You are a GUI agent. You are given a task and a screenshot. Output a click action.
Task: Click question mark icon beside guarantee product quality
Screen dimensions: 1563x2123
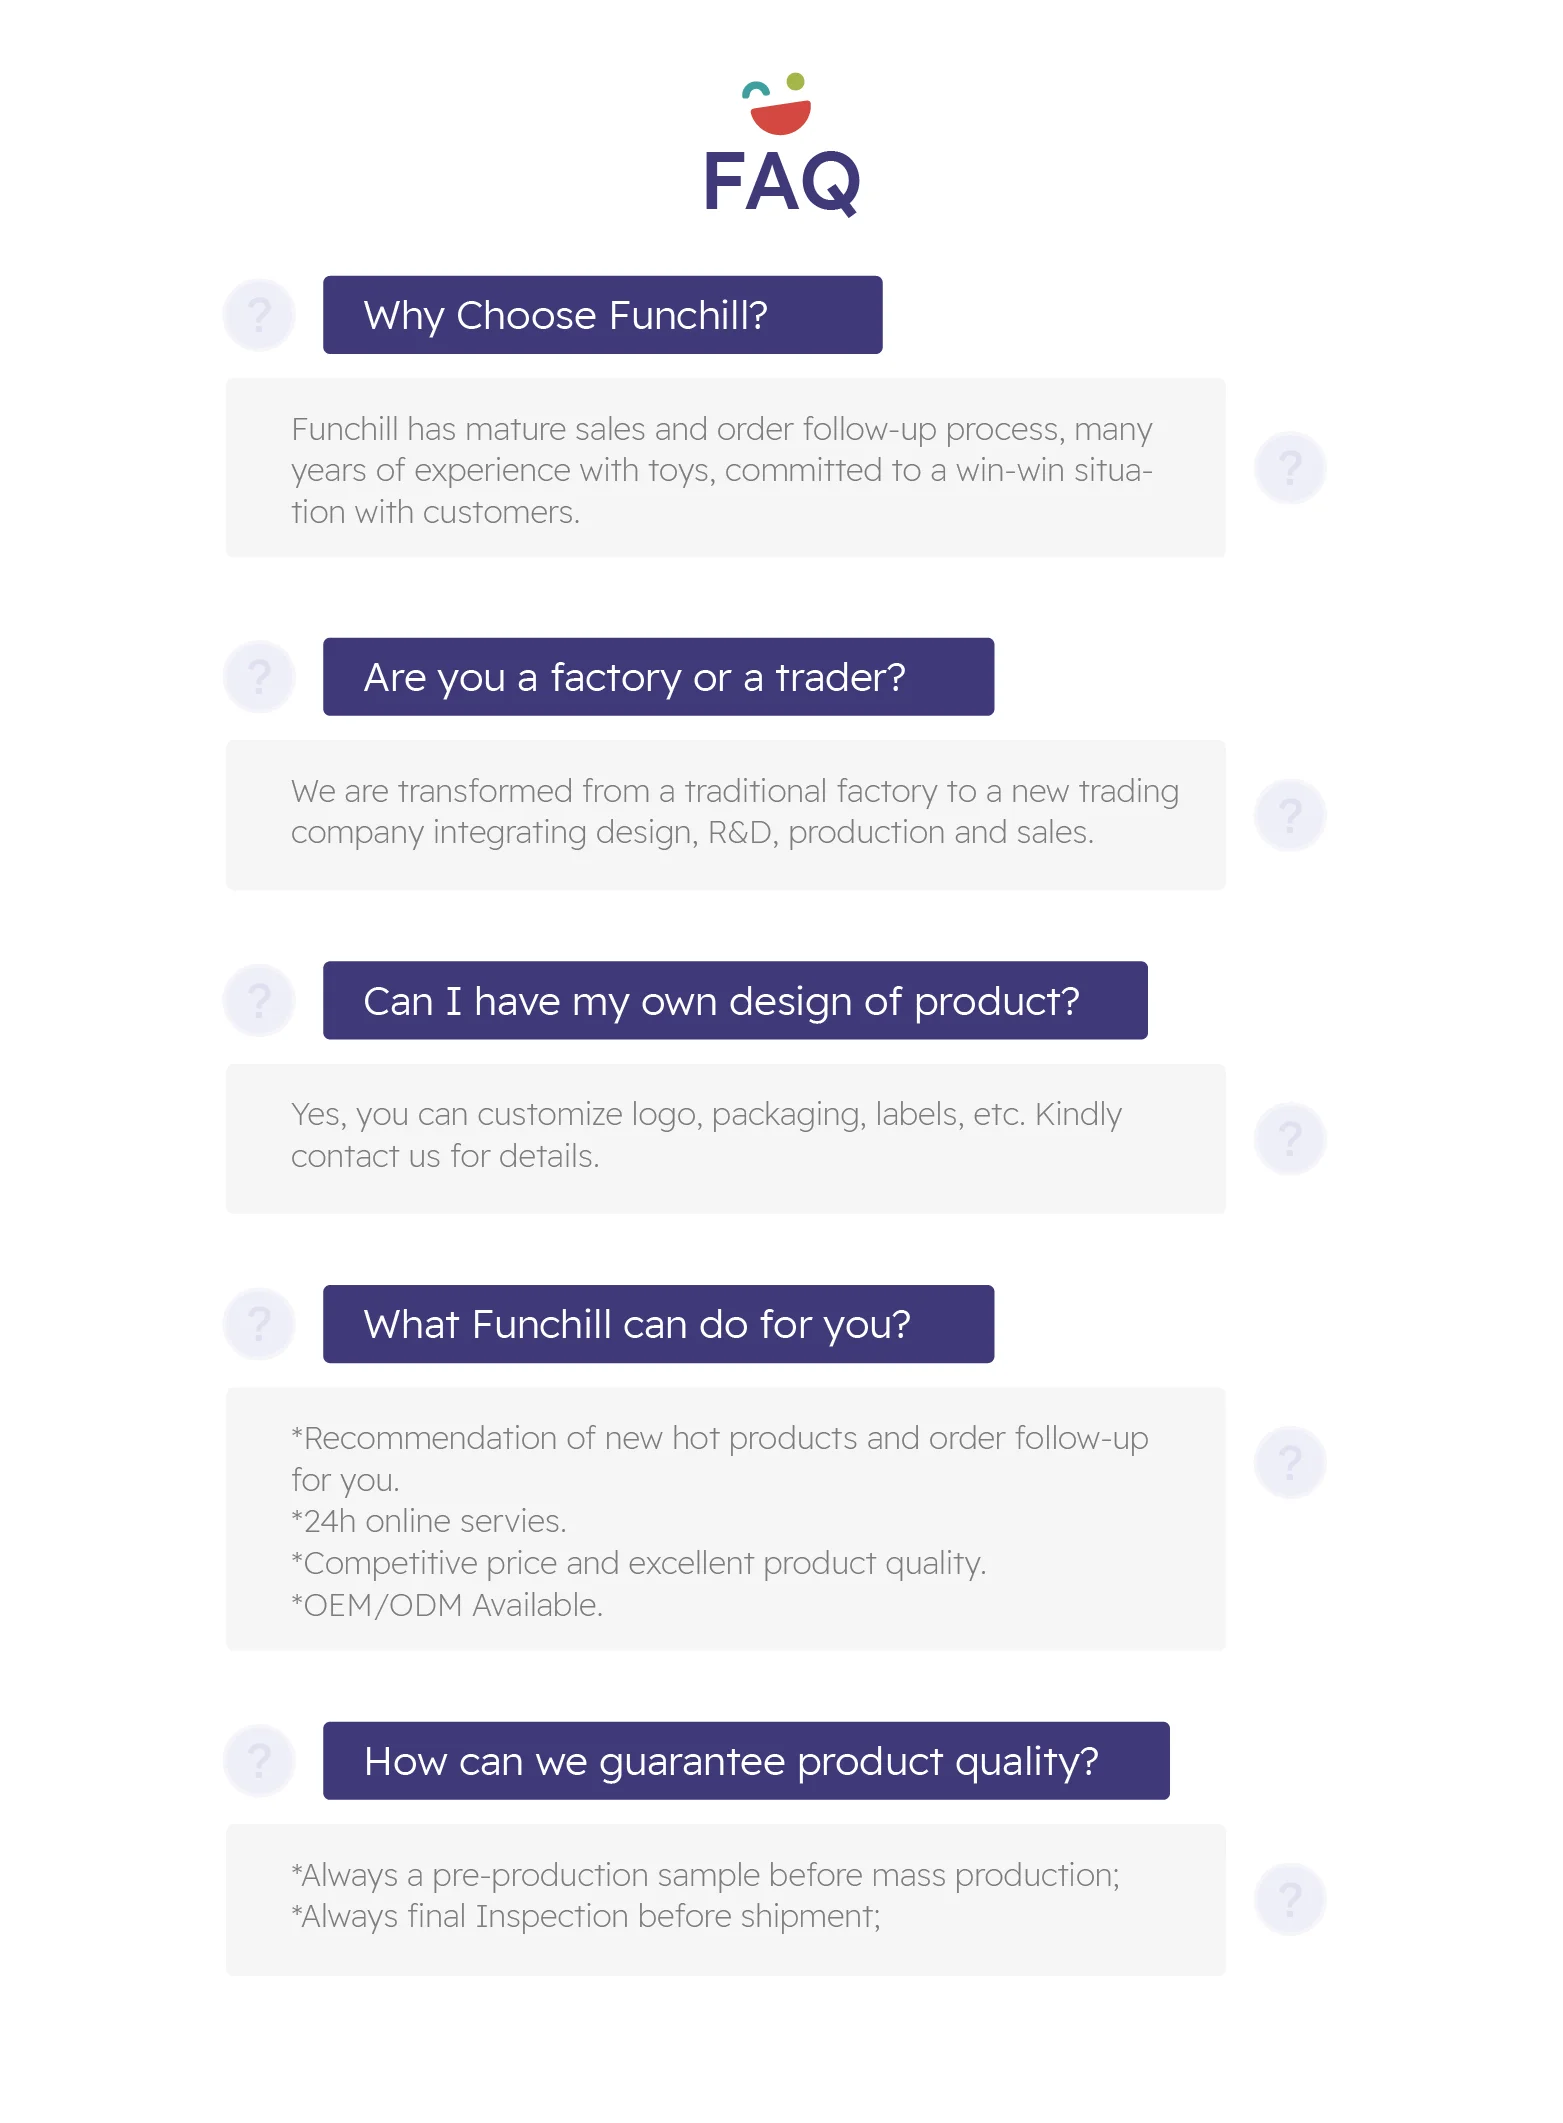(259, 1760)
